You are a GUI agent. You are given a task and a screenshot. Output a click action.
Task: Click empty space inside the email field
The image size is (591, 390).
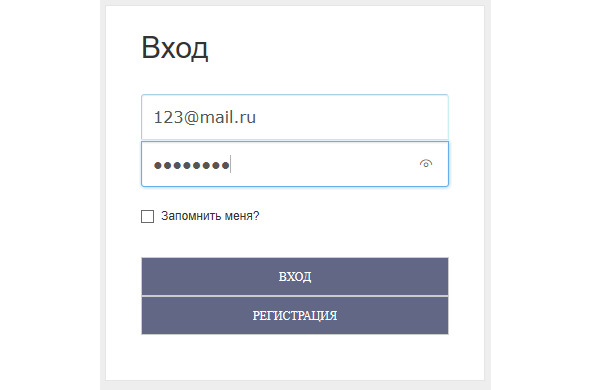click(x=351, y=117)
